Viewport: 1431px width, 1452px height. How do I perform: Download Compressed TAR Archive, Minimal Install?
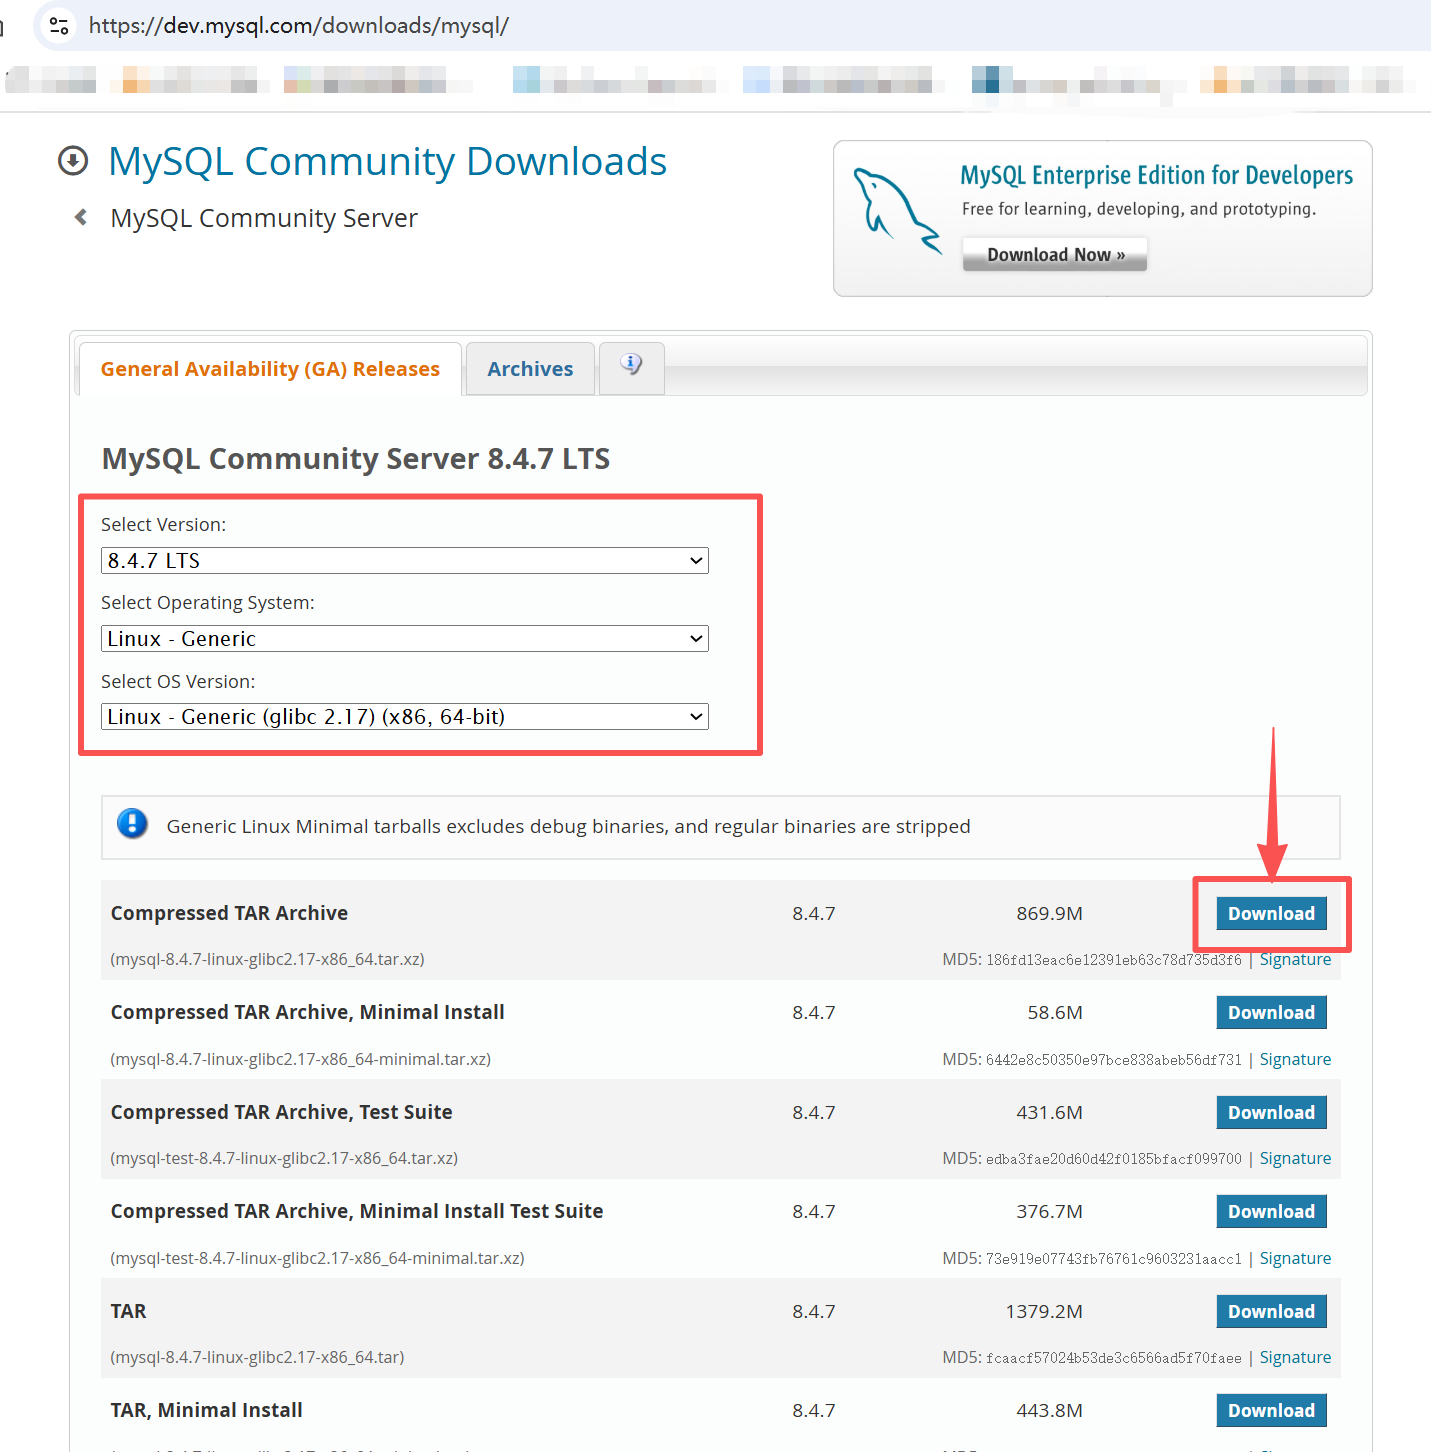(x=1271, y=1012)
